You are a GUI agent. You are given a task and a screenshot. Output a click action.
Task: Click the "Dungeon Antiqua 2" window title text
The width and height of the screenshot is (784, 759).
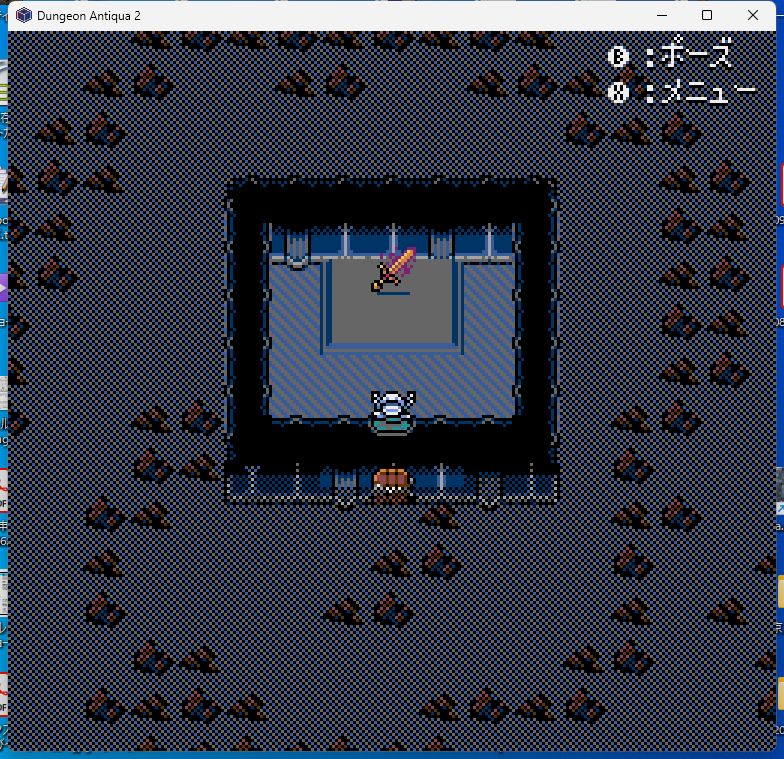click(x=88, y=15)
